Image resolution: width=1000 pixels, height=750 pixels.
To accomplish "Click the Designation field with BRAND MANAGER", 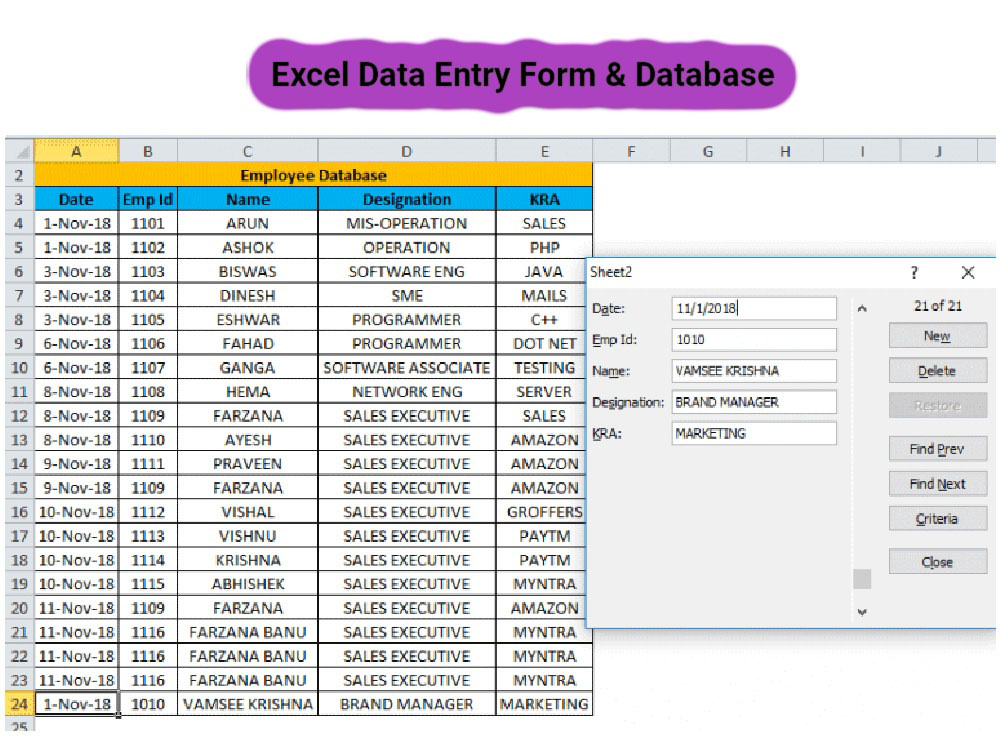I will 754,402.
